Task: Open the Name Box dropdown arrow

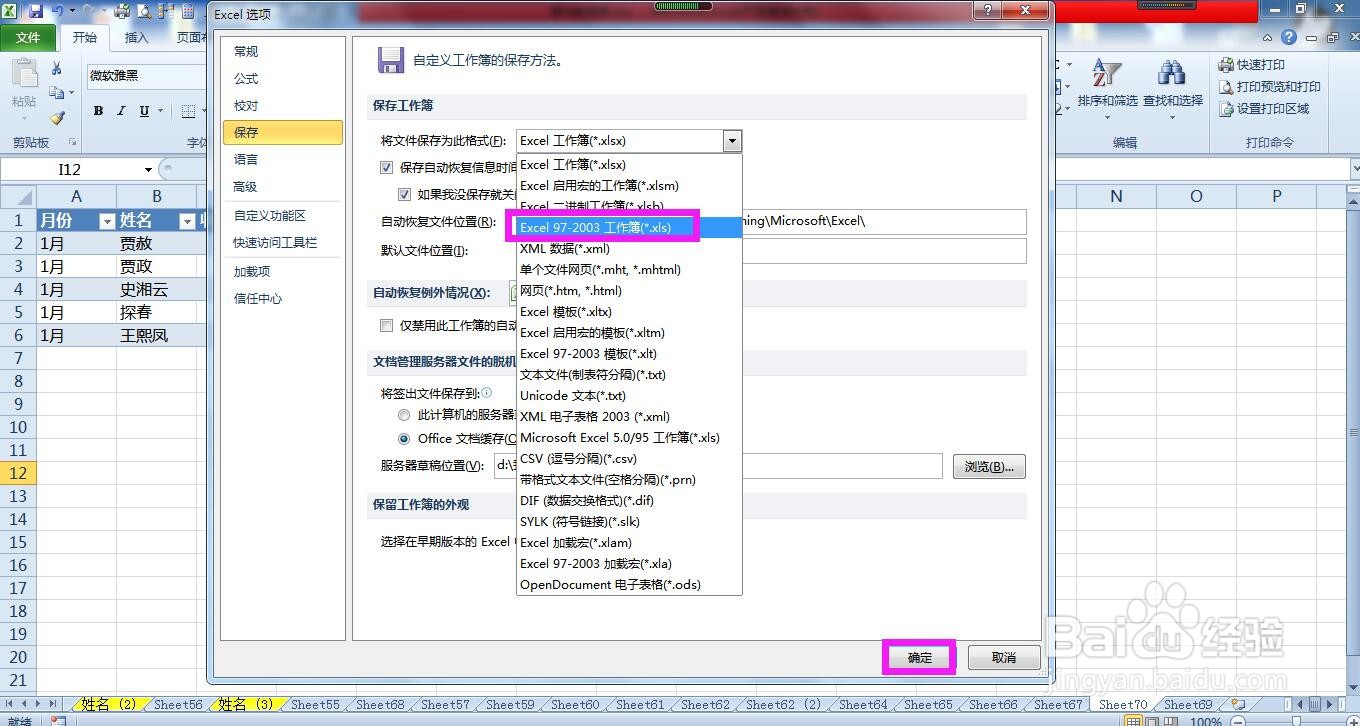Action: 148,170
